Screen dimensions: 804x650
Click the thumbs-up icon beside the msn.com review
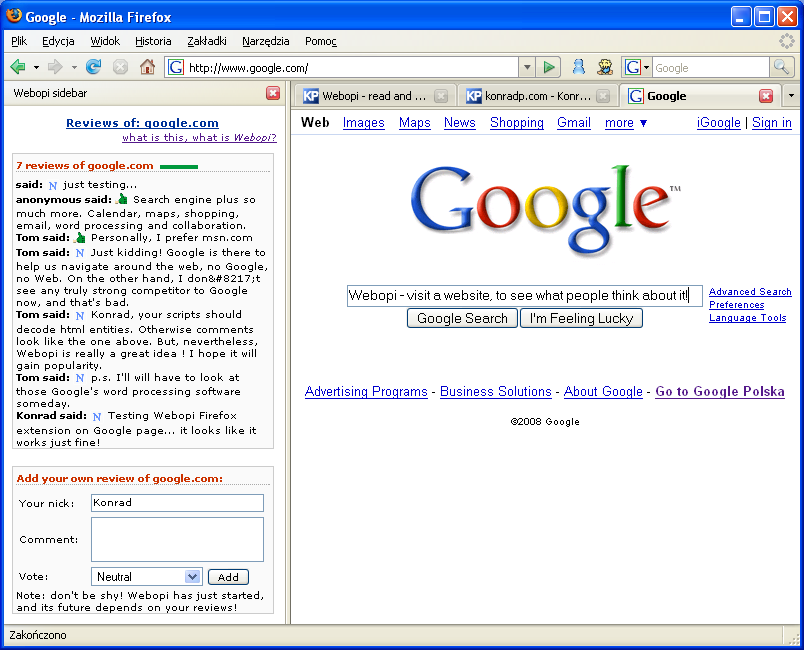click(x=80, y=237)
